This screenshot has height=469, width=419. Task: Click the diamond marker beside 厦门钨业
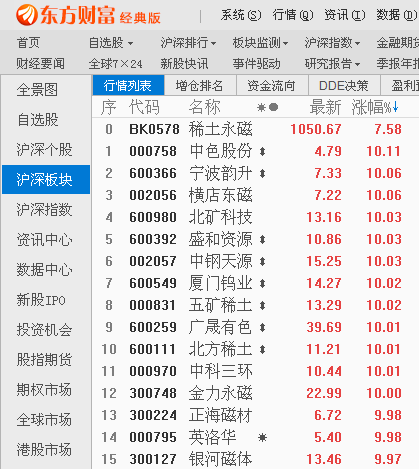coord(263,283)
